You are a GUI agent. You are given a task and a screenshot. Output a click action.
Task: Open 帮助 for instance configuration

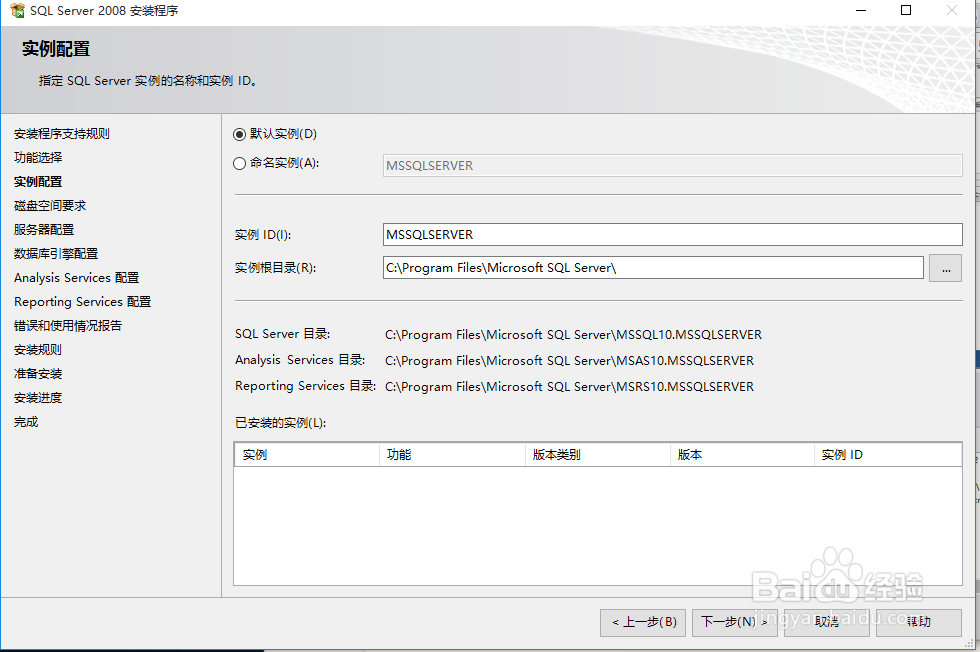click(x=917, y=622)
